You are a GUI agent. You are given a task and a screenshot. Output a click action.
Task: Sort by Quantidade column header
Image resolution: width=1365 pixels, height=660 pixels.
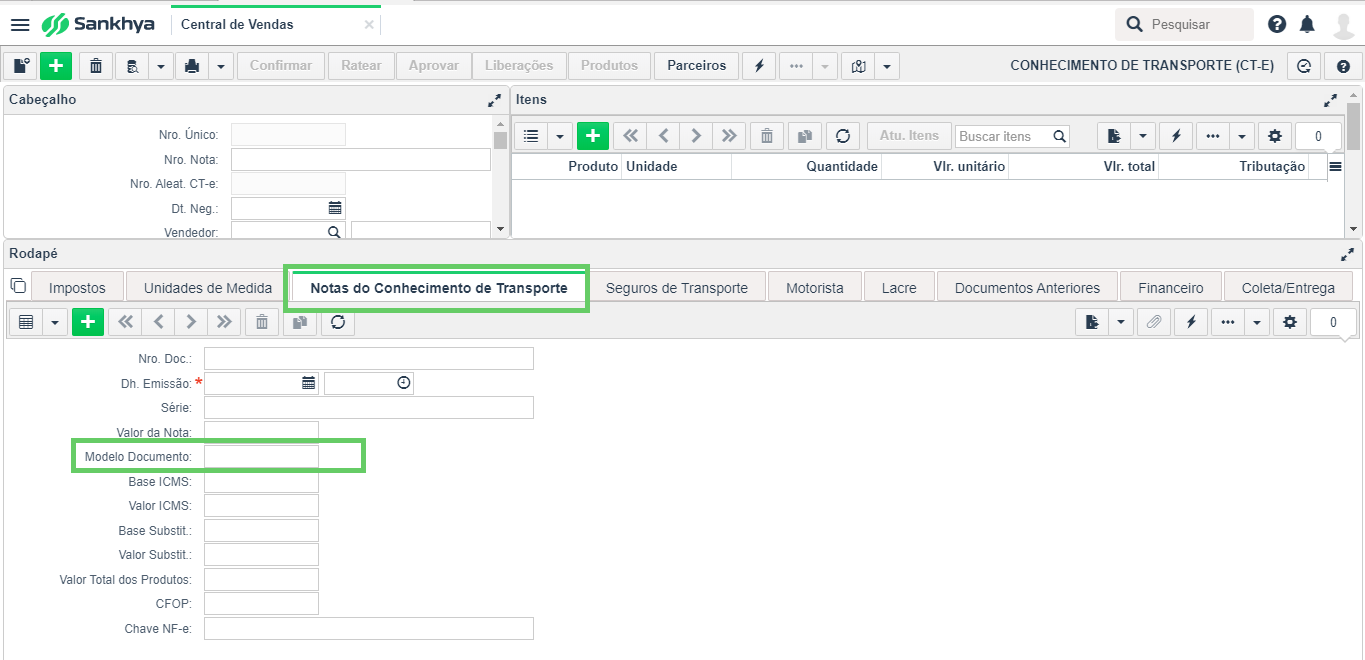pos(842,167)
